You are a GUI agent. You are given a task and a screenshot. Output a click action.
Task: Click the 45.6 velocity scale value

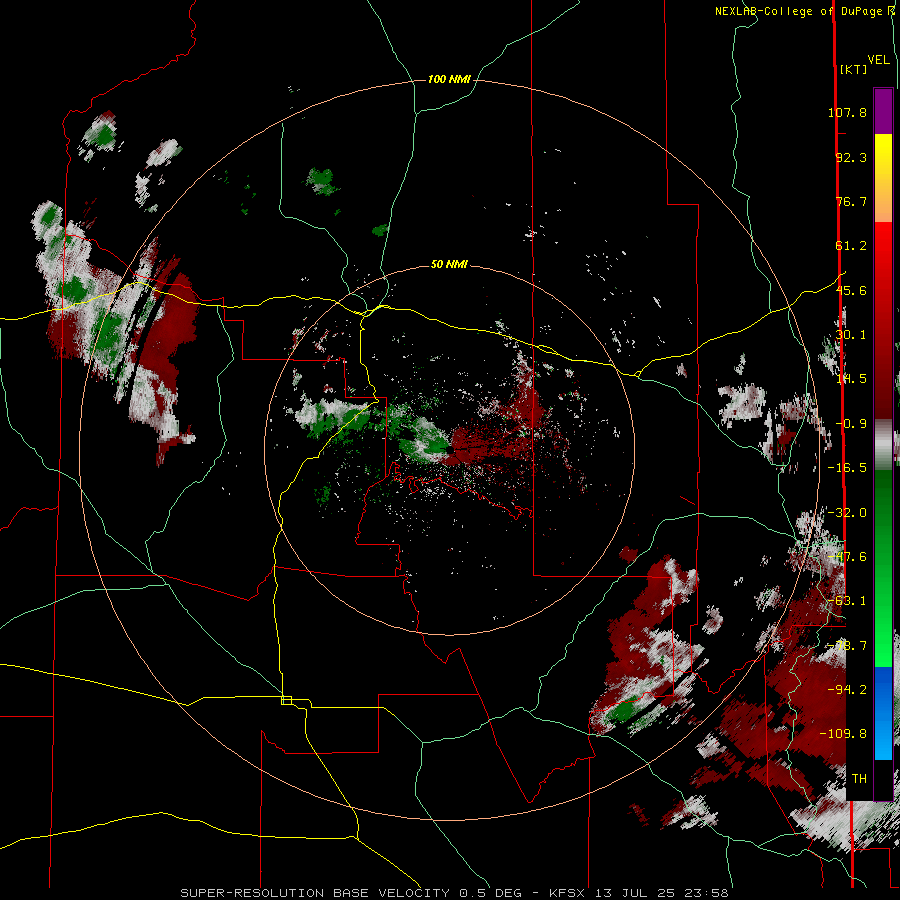coord(851,290)
